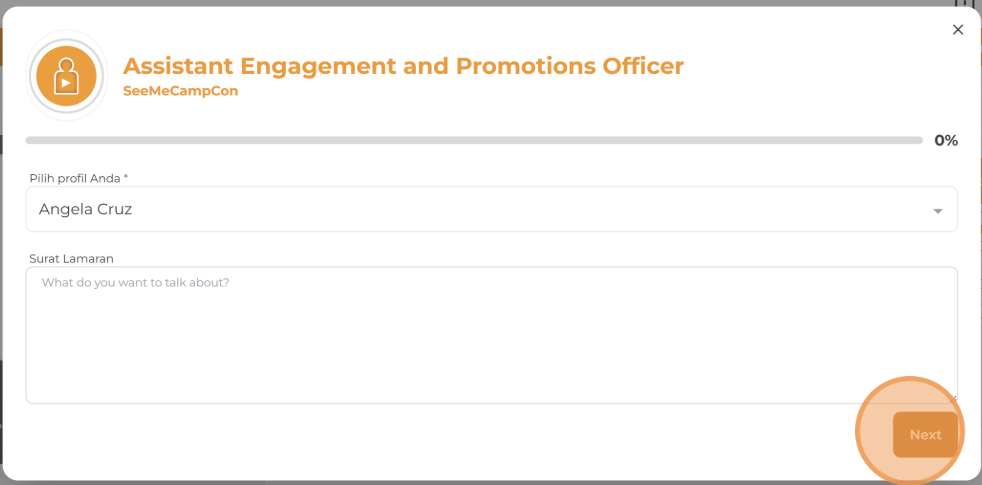982x485 pixels.
Task: Click the Assistant Engagement and Promotions Officer title
Action: [403, 66]
